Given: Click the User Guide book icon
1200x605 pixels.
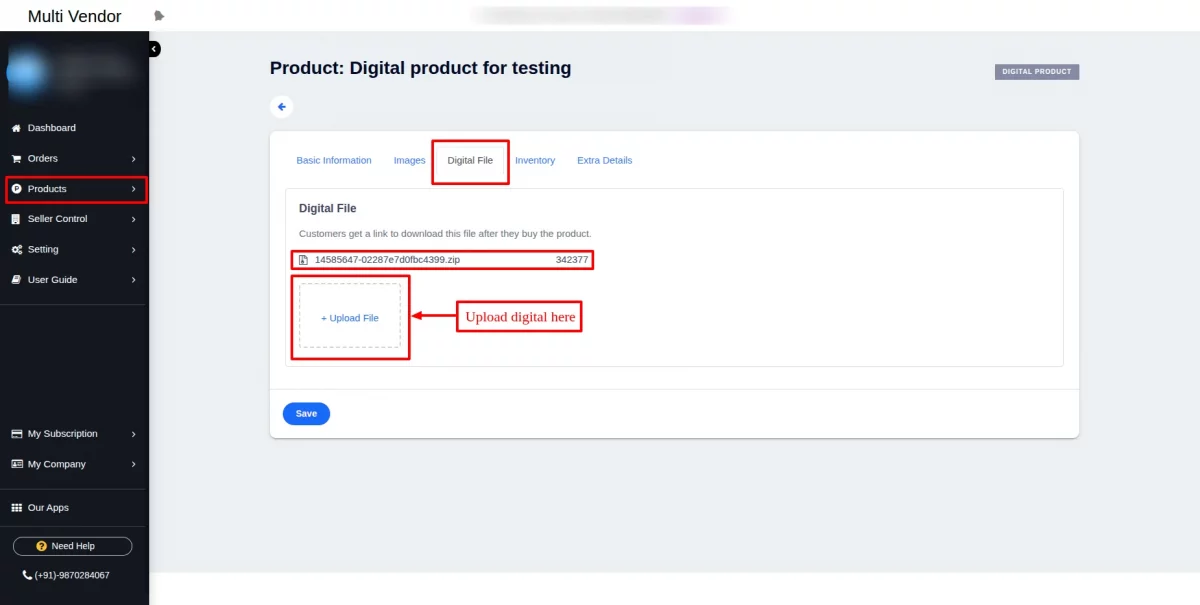Looking at the screenshot, I should [x=16, y=280].
